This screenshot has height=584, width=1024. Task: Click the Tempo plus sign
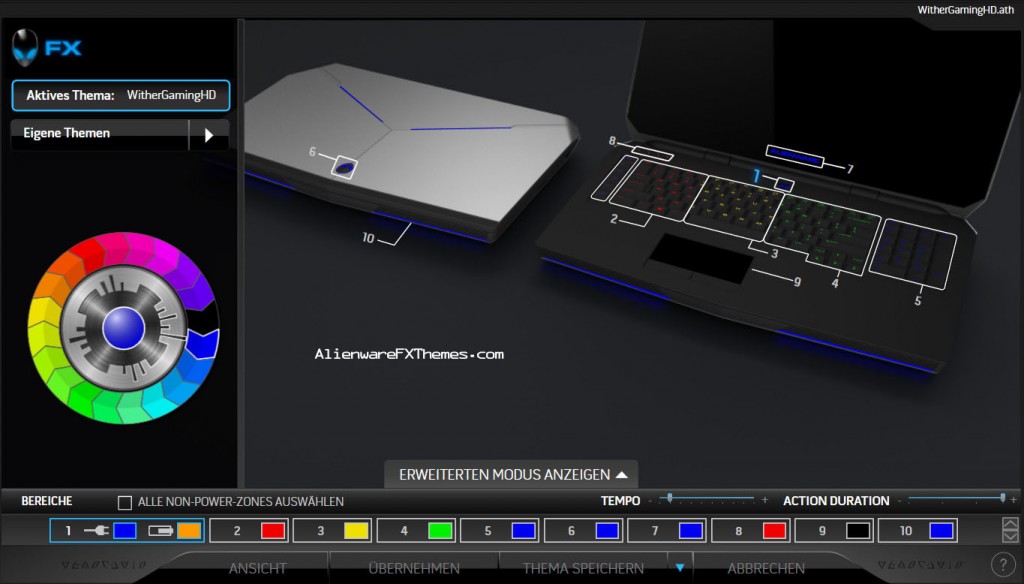coord(765,500)
